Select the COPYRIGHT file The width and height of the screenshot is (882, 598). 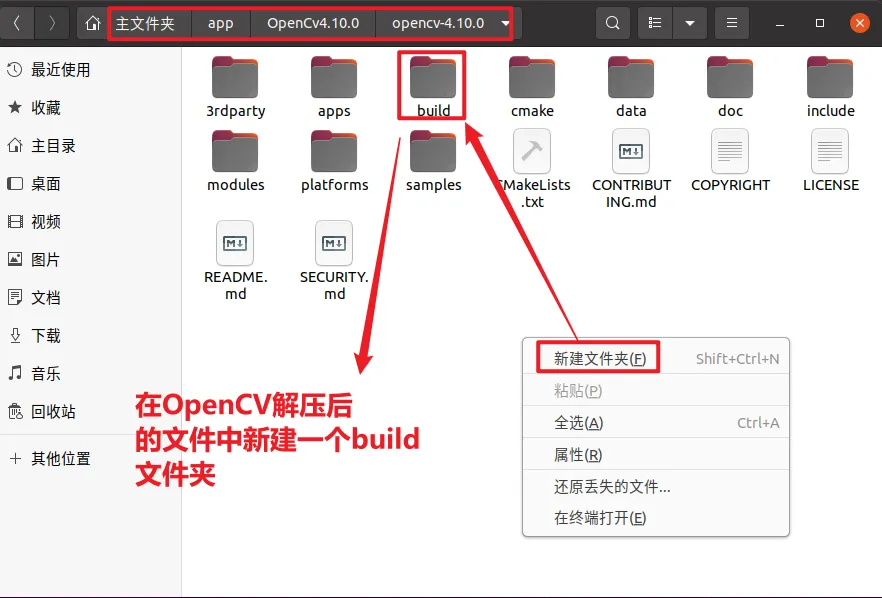coord(730,161)
